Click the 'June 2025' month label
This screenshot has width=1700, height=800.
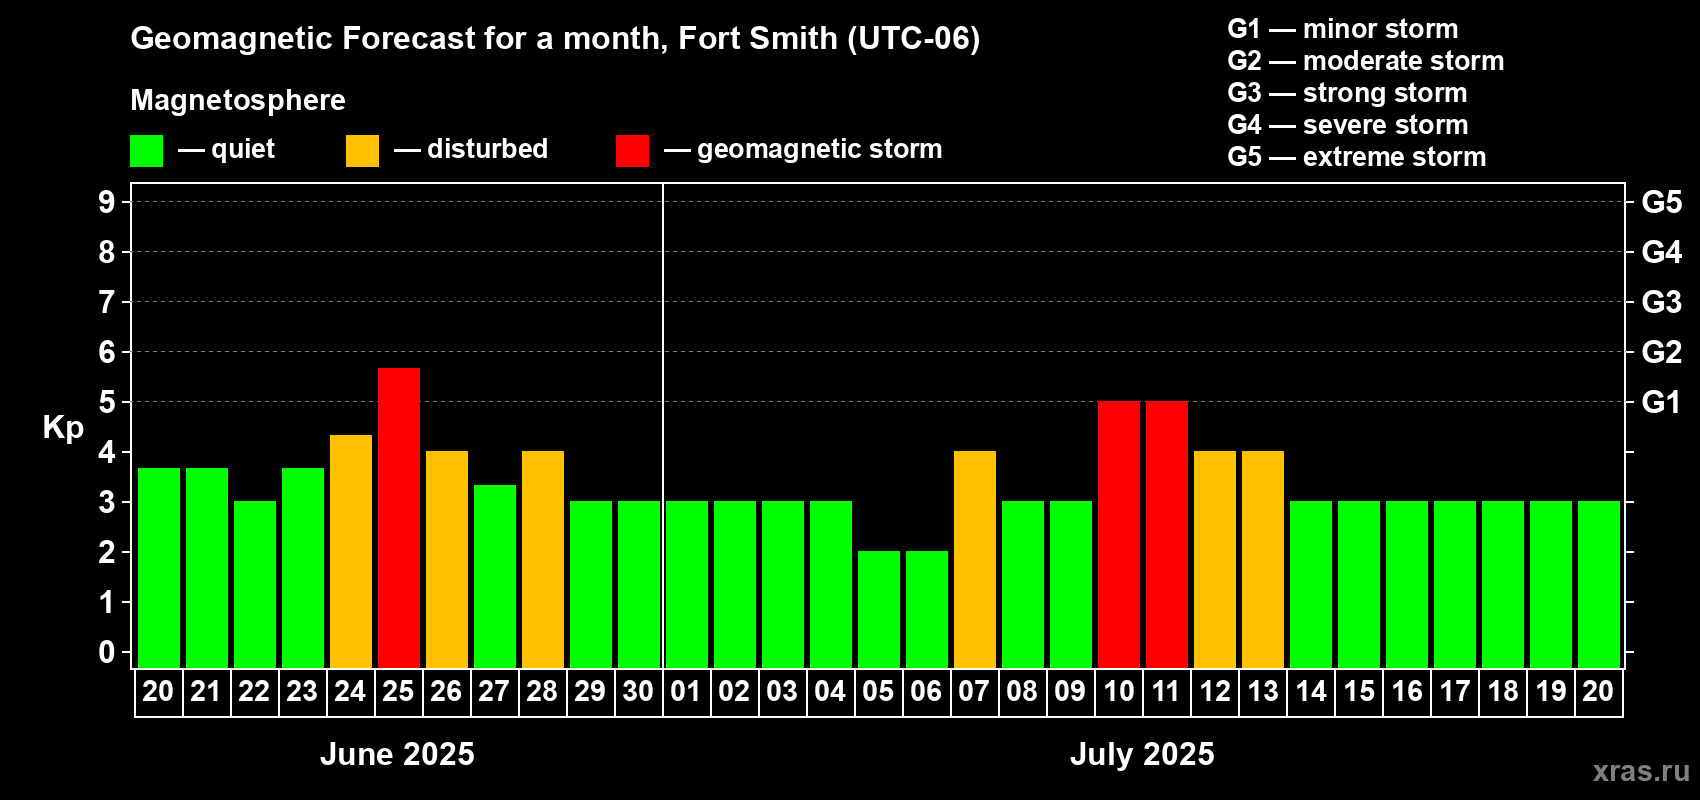(397, 754)
